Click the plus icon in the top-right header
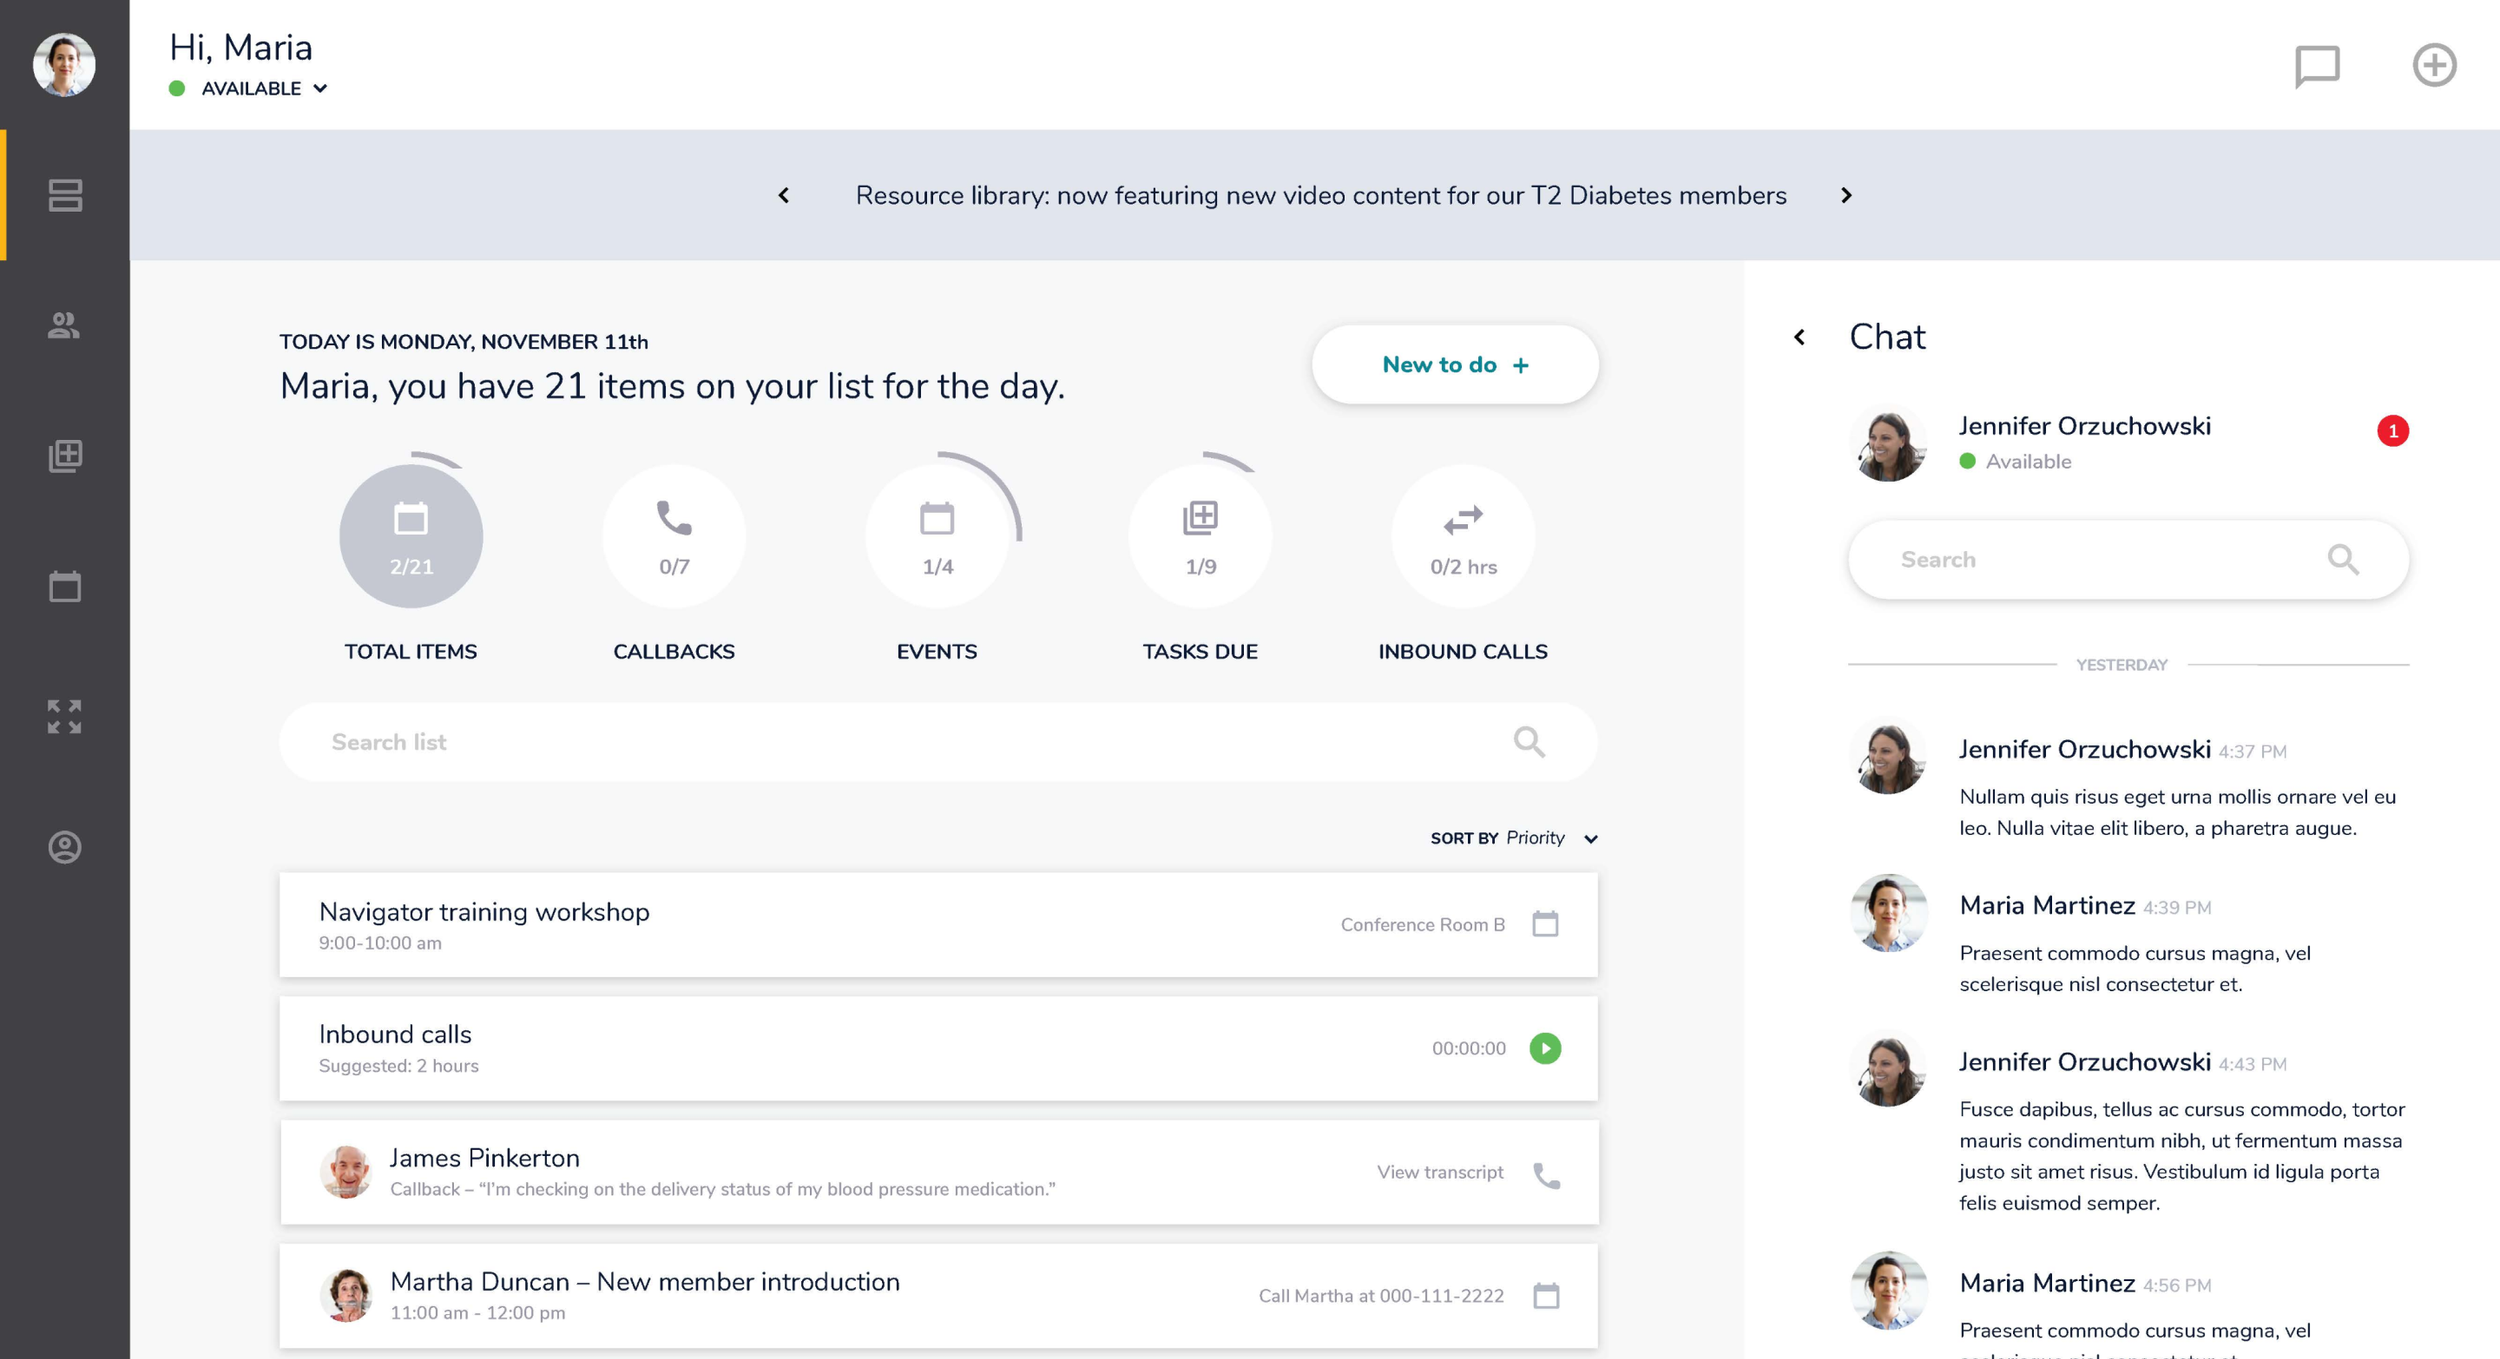 pos(2436,65)
